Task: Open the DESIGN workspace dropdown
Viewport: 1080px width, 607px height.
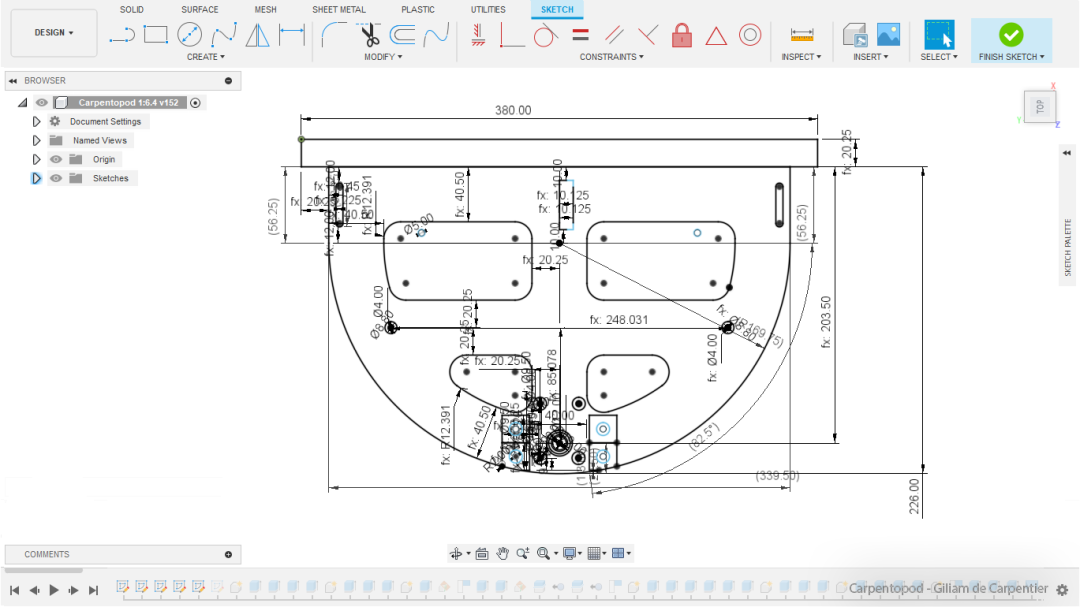Action: coord(54,32)
